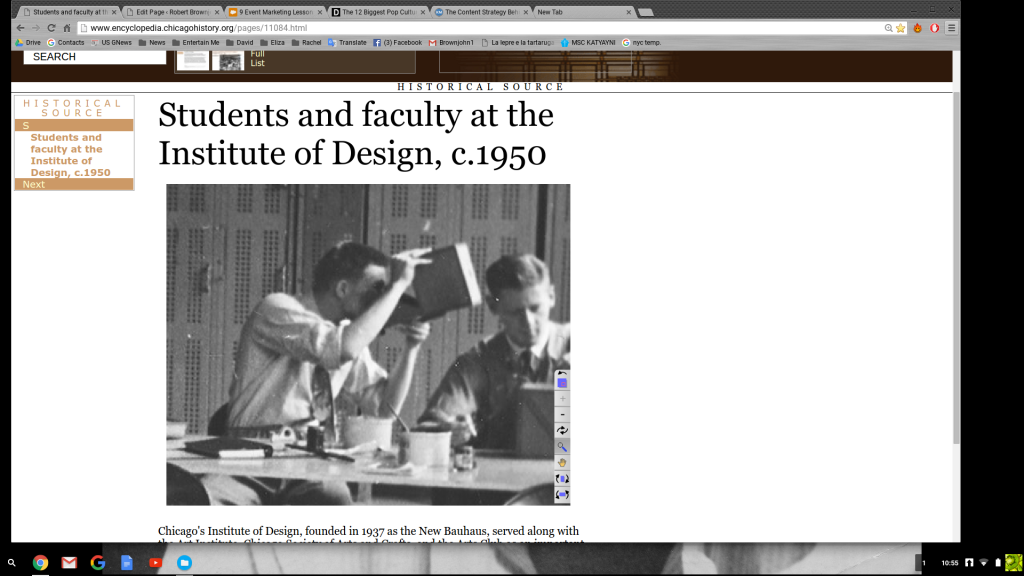Screen dimensions: 1024x576
Task: Go back with the browser back arrow
Action: [20, 28]
